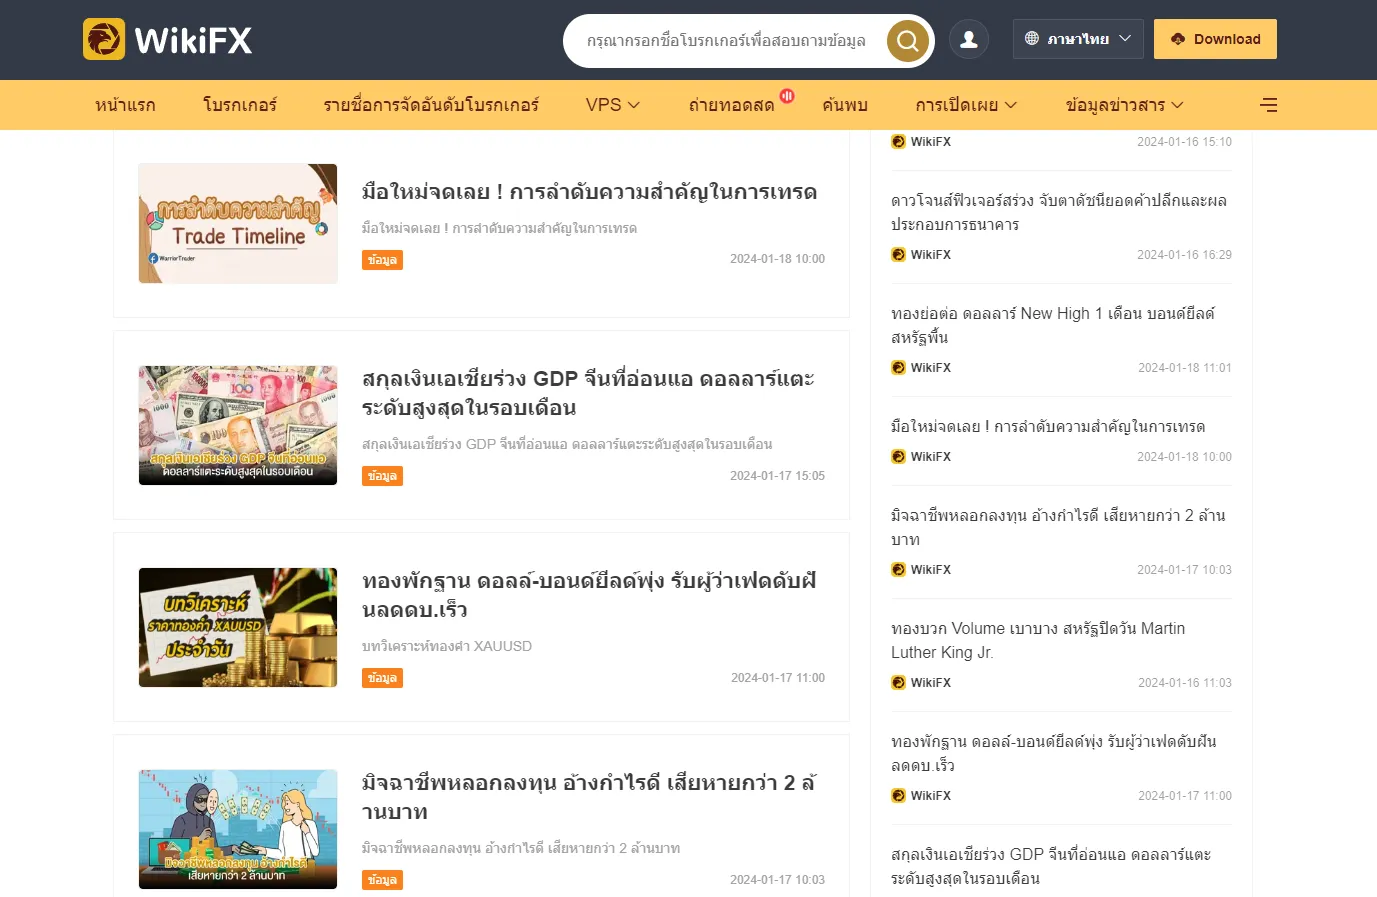Open the โบรกเกอร์ menu item
Viewport: 1377px width, 897px height.
click(x=240, y=105)
